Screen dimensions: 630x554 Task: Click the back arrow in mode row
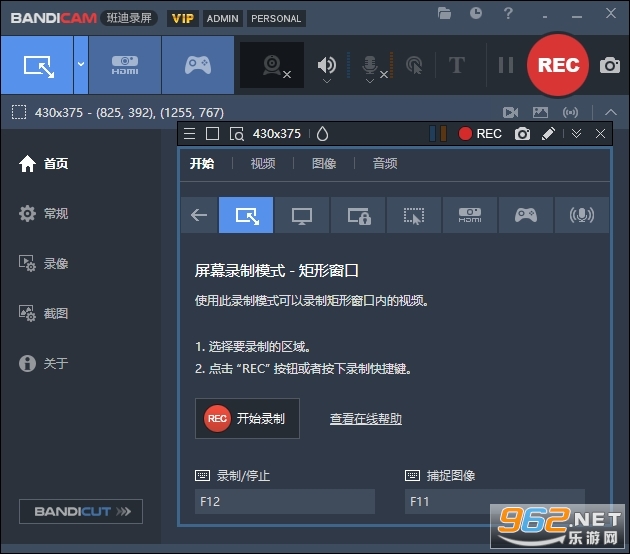click(x=199, y=215)
